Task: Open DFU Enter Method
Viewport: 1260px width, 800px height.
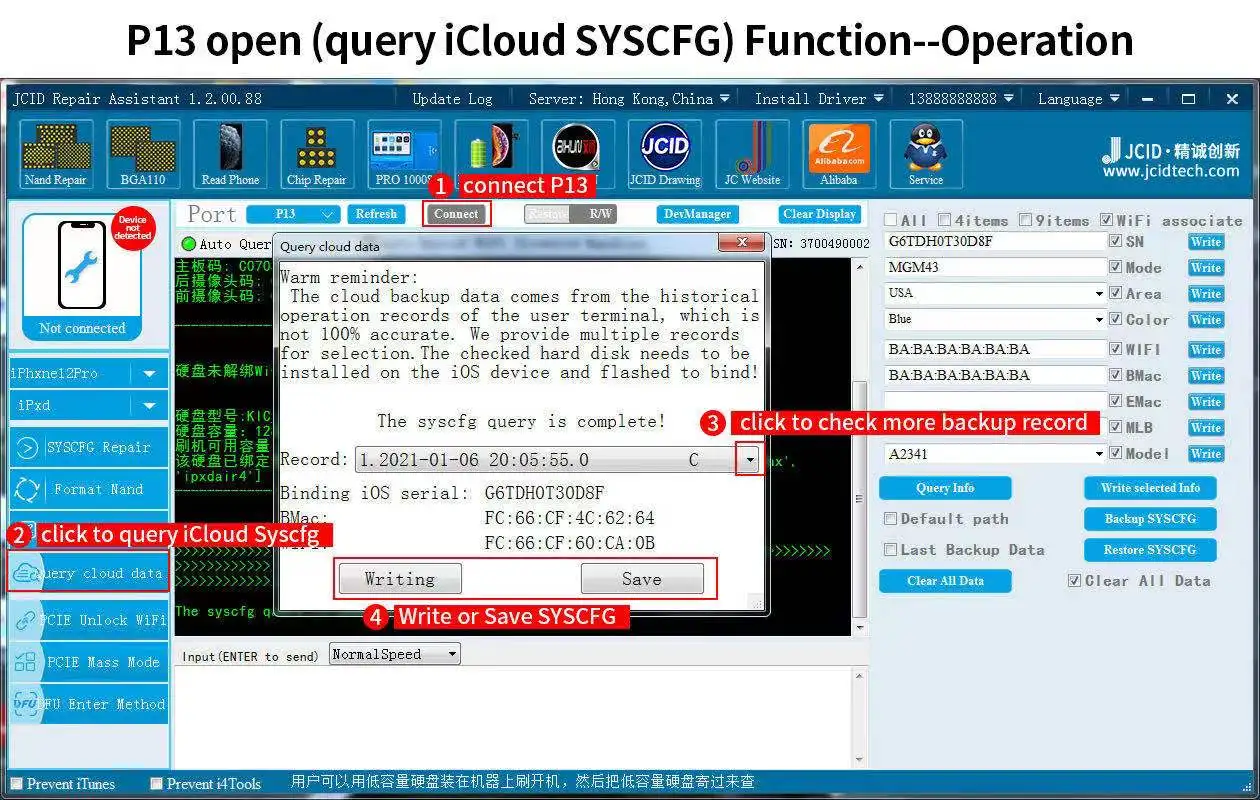Action: pyautogui.click(x=88, y=704)
